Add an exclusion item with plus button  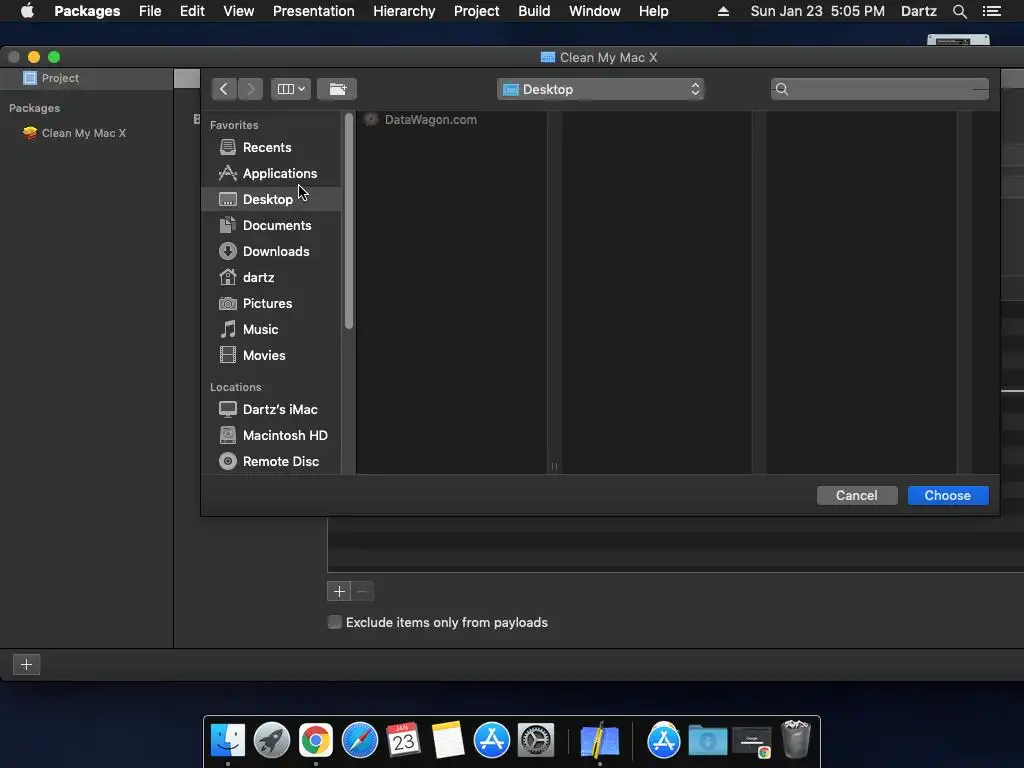click(x=339, y=592)
